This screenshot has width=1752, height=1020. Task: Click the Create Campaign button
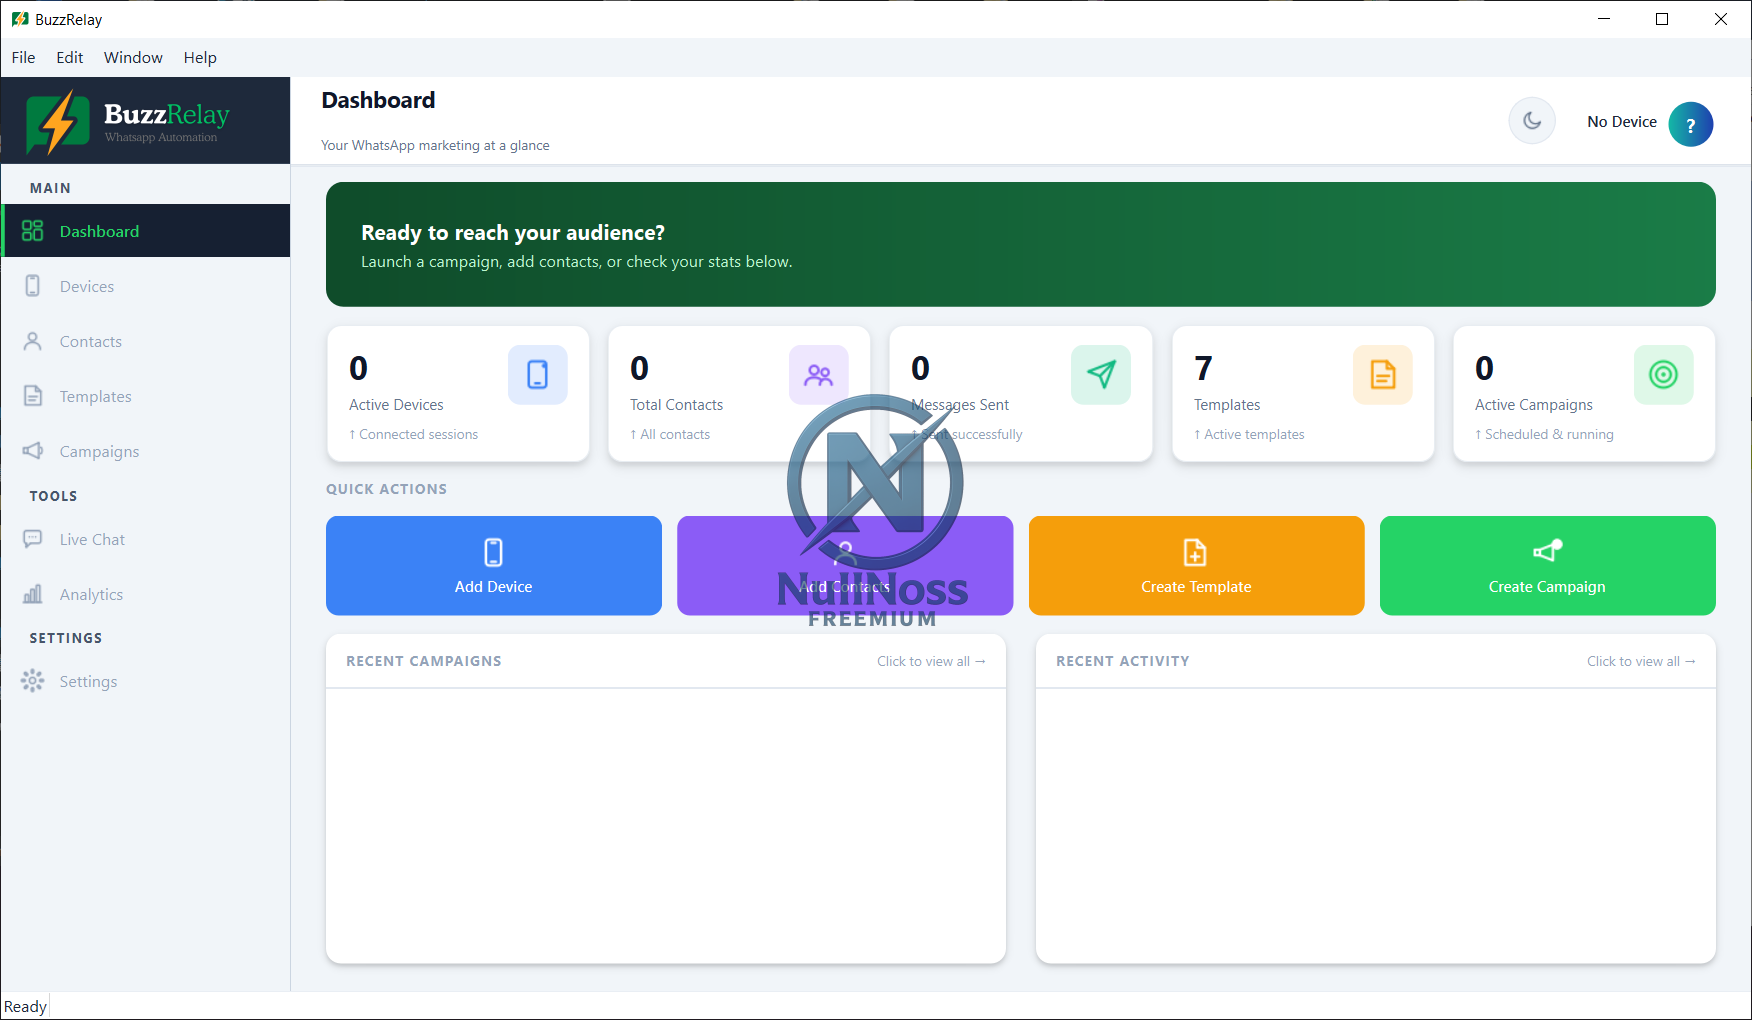pos(1547,565)
